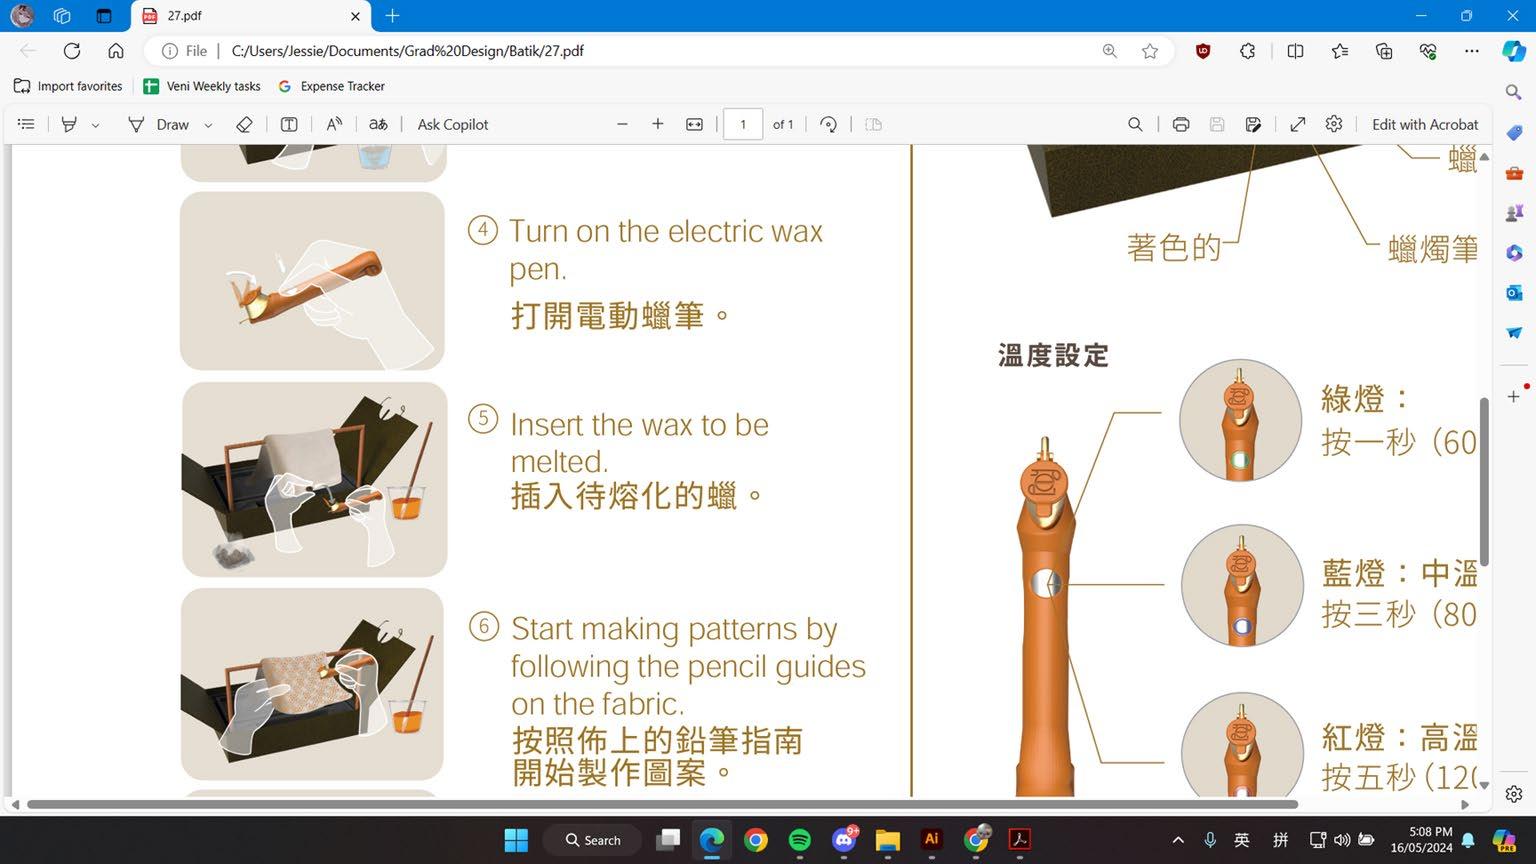The image size is (1536, 864).
Task: Open the uBlock Origin extension
Action: click(x=1203, y=51)
